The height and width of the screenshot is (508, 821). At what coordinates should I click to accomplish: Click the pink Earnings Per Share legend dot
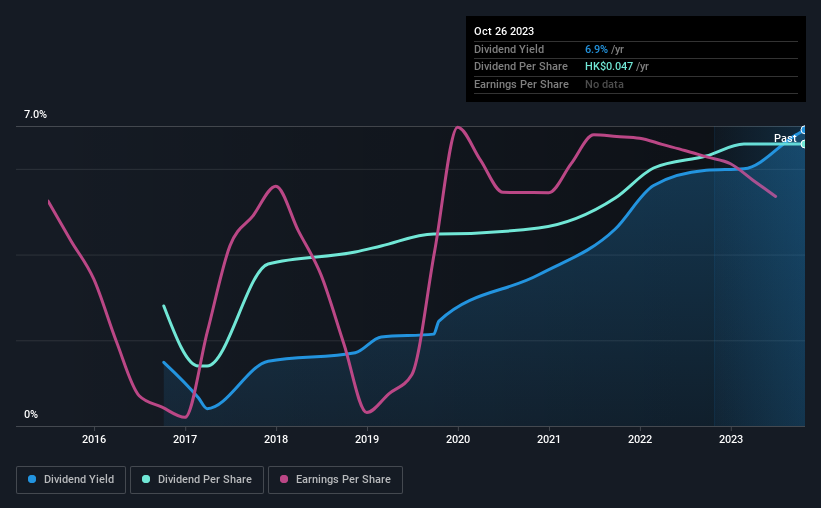[284, 479]
